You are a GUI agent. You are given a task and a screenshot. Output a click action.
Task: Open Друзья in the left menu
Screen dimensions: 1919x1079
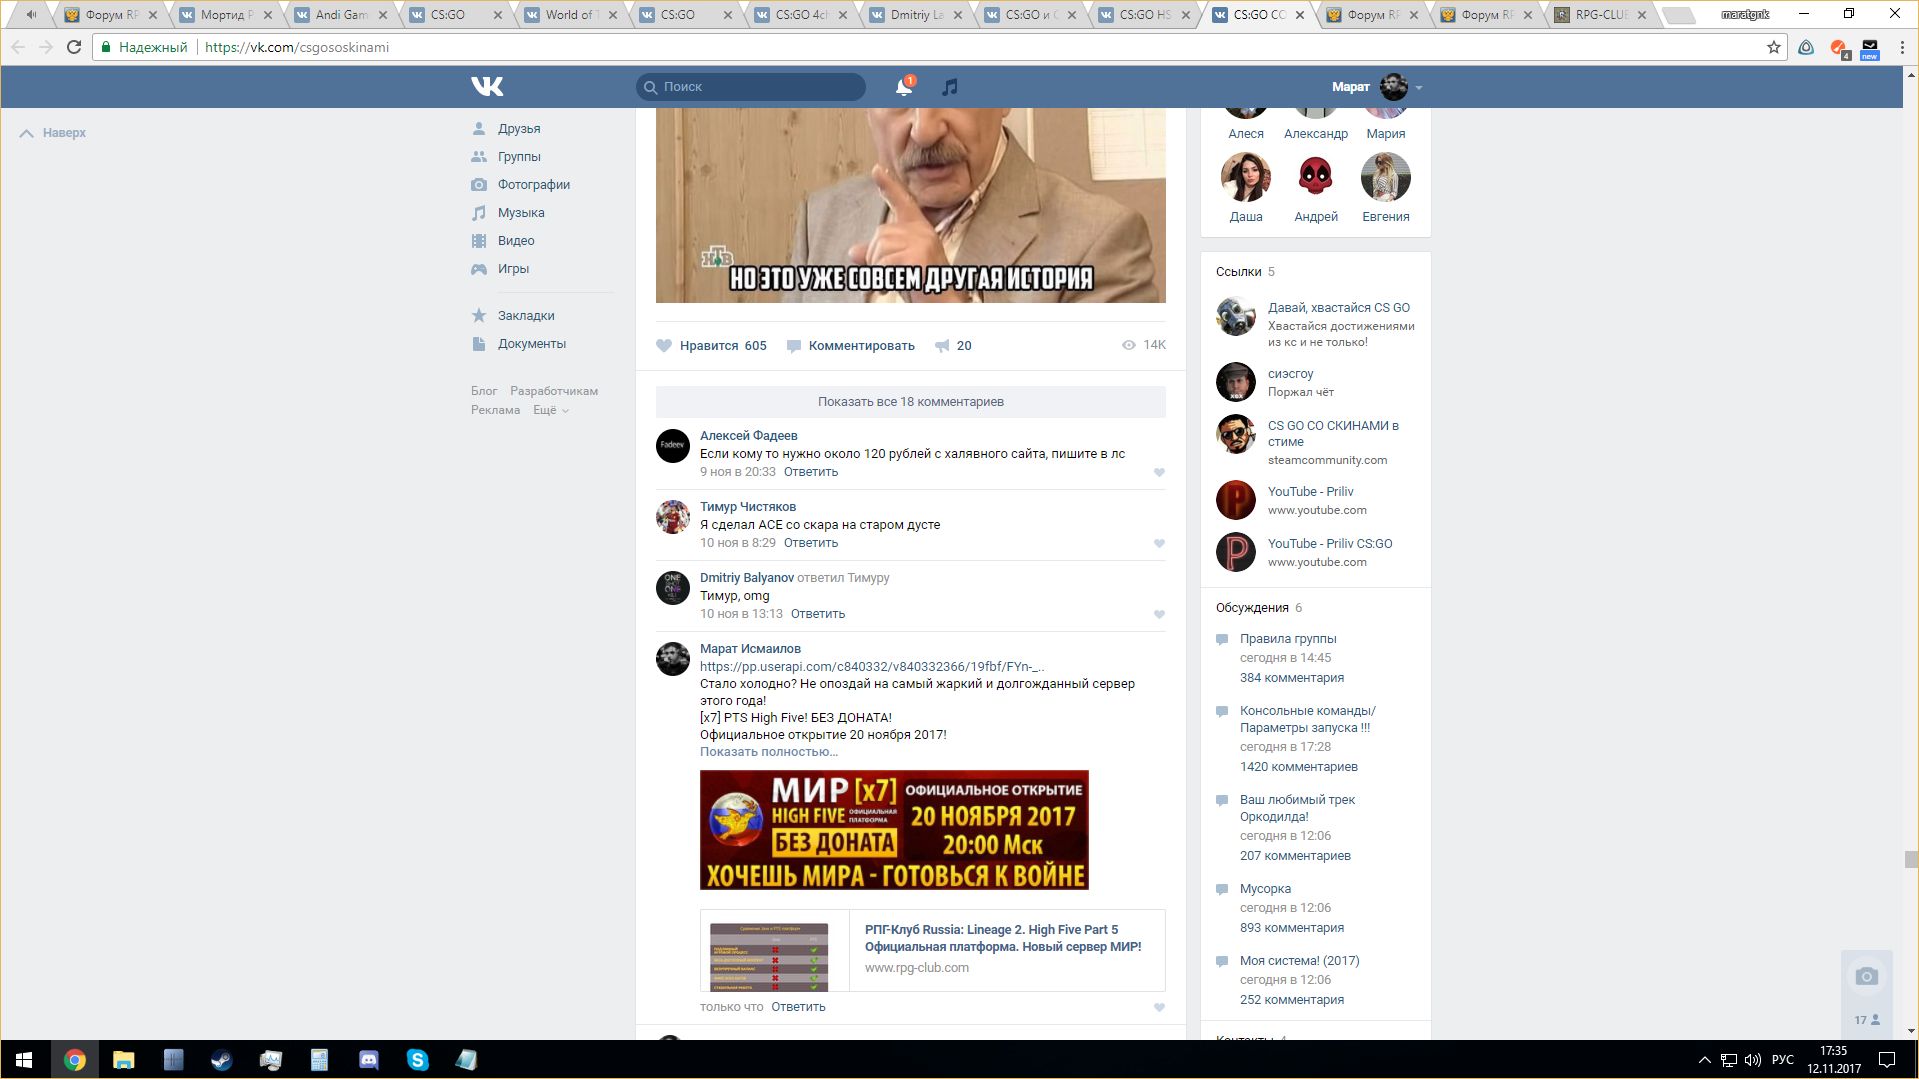518,129
